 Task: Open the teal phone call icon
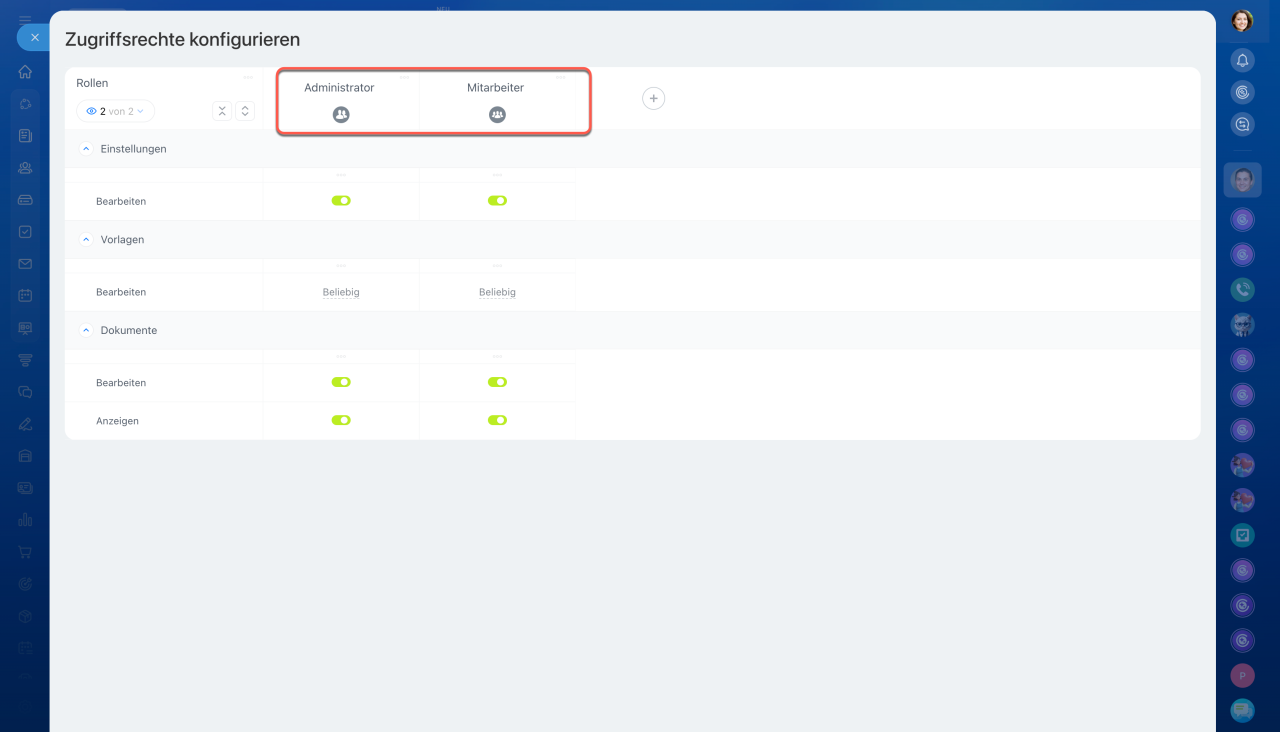click(x=1242, y=289)
